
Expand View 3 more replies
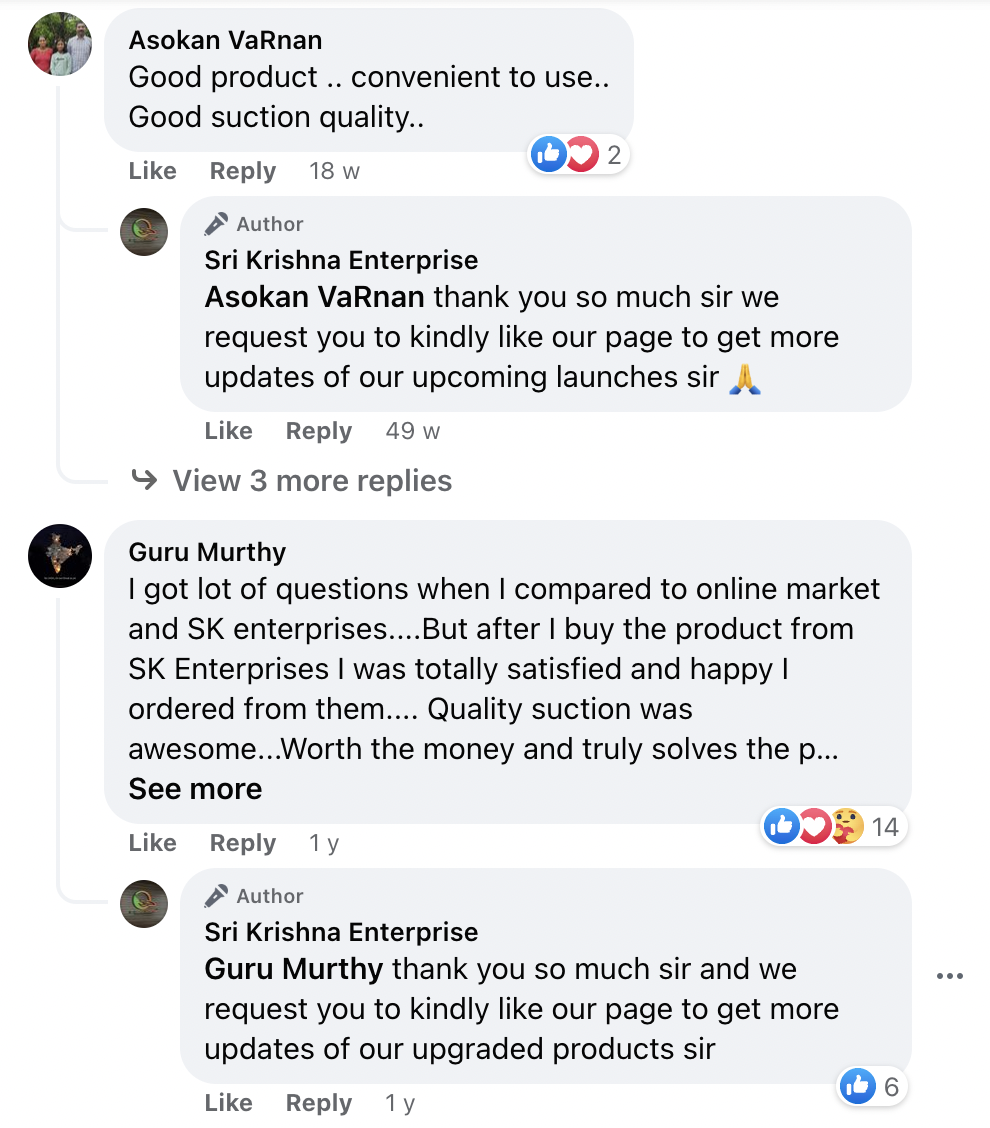click(311, 481)
